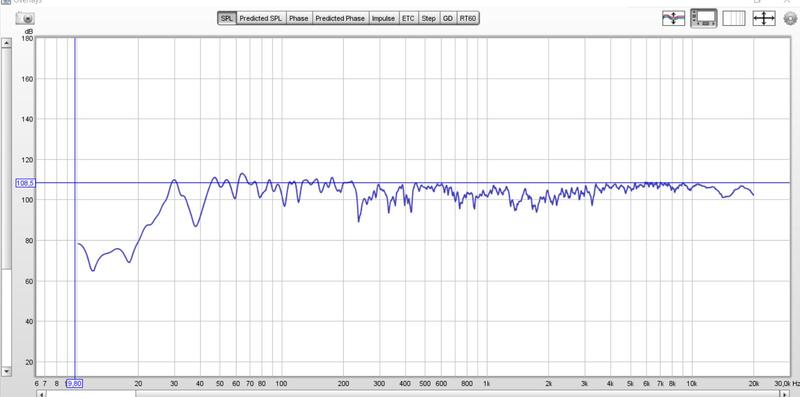
Task: View the GD tab
Action: (x=447, y=18)
